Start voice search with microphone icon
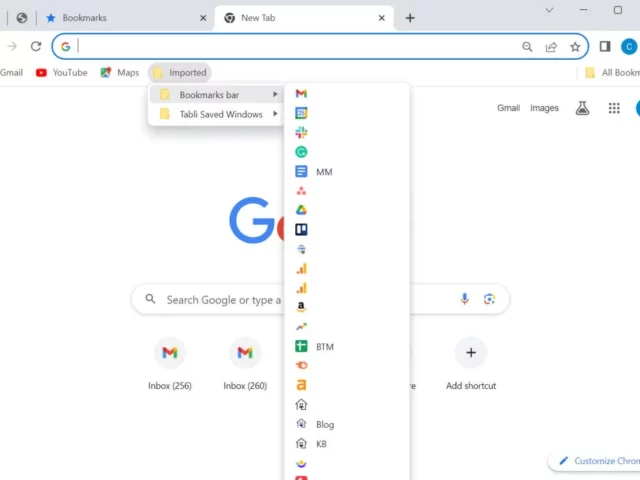The width and height of the screenshot is (640, 480). pos(464,299)
